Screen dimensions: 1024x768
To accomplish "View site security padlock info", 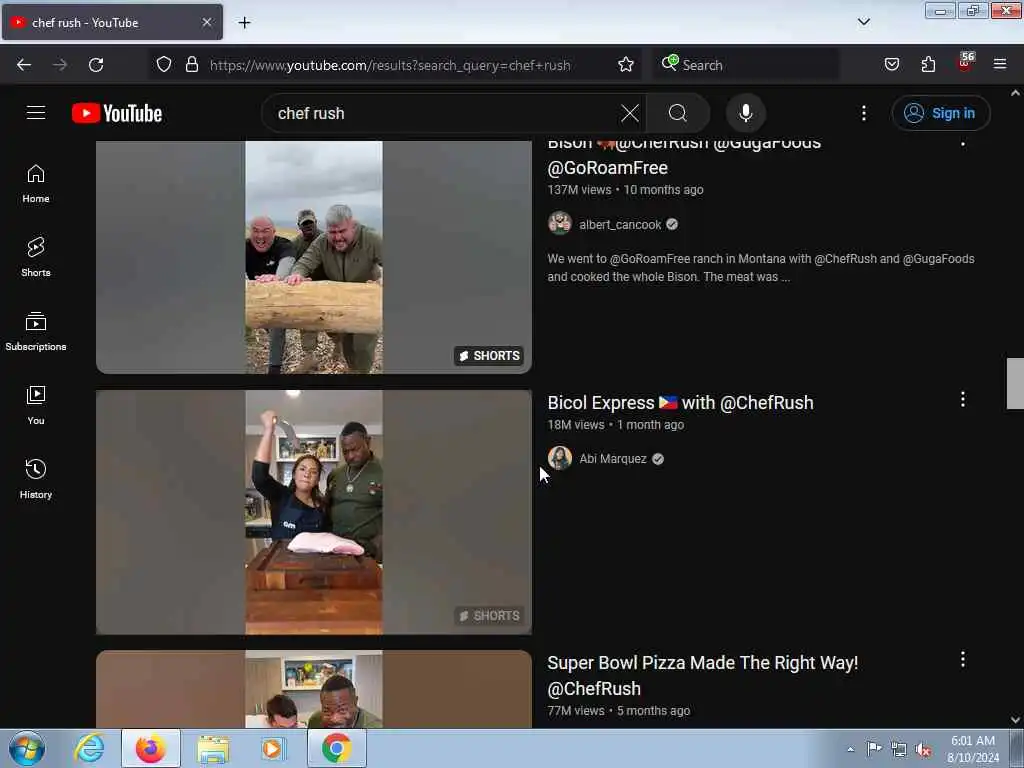I will tap(191, 64).
